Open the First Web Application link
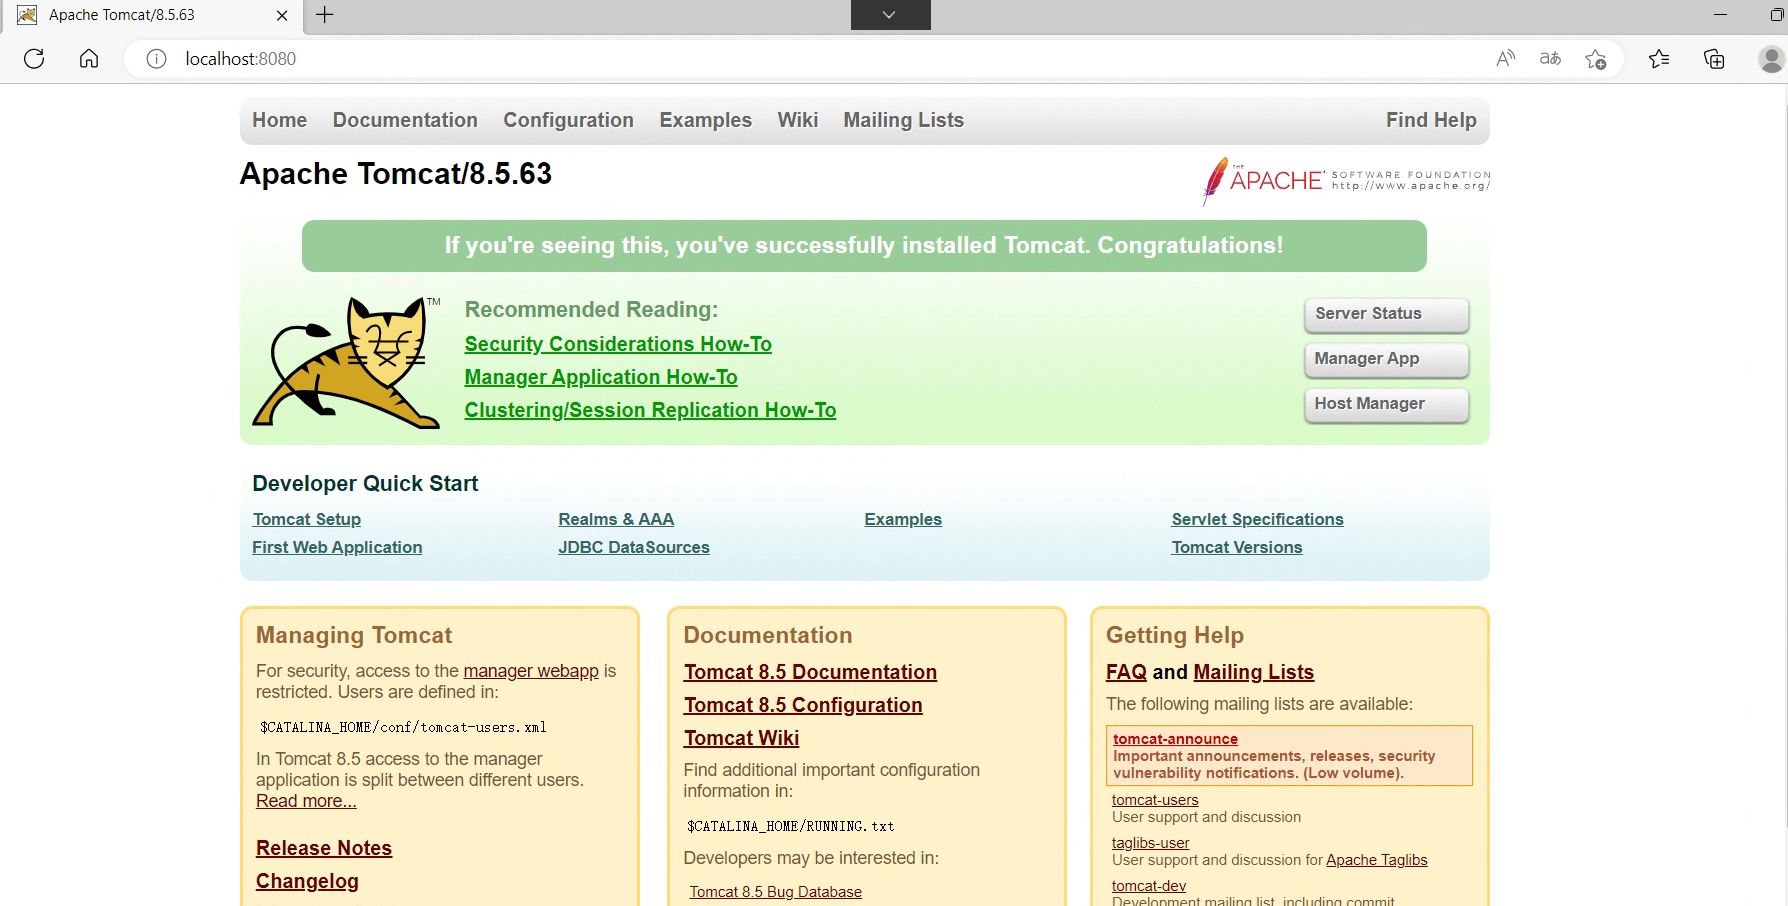 coord(337,547)
